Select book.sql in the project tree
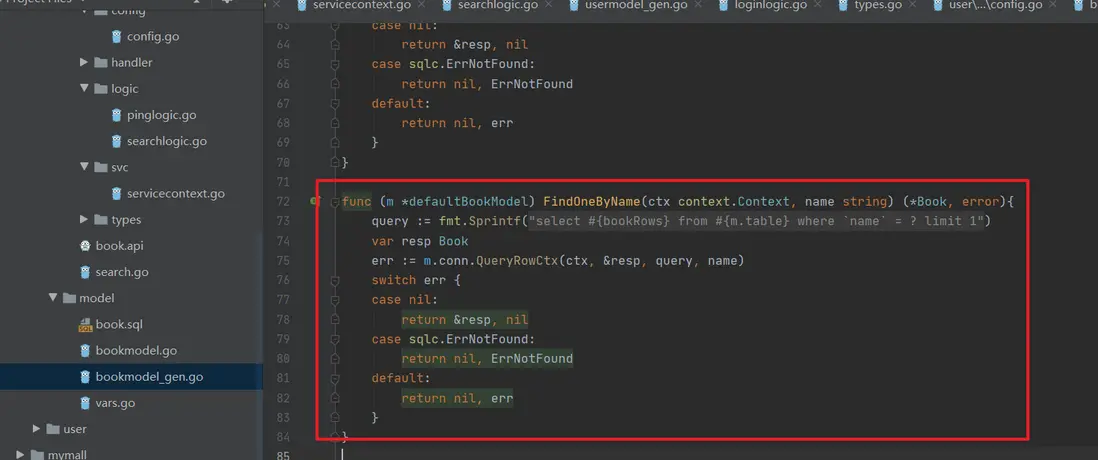The width and height of the screenshot is (1098, 460). [119, 325]
